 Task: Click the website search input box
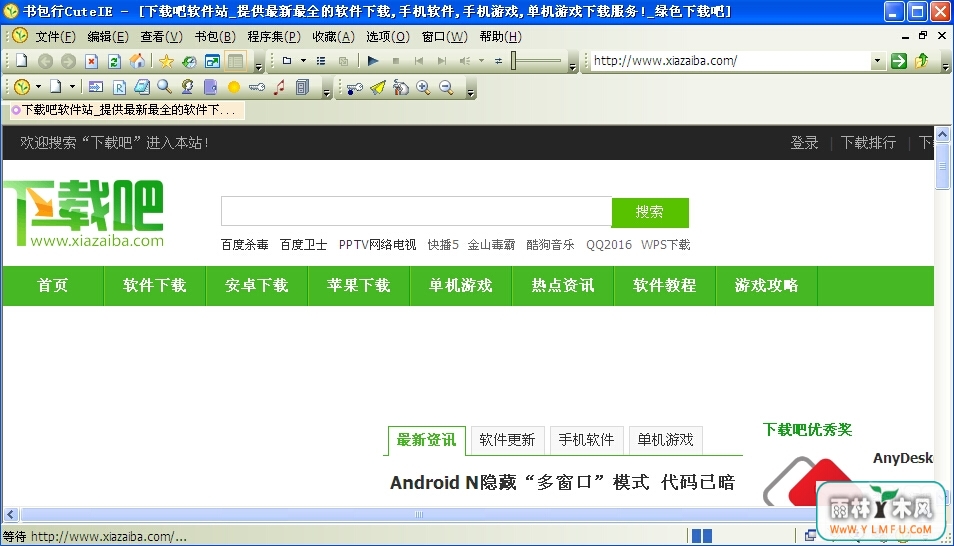pyautogui.click(x=417, y=211)
